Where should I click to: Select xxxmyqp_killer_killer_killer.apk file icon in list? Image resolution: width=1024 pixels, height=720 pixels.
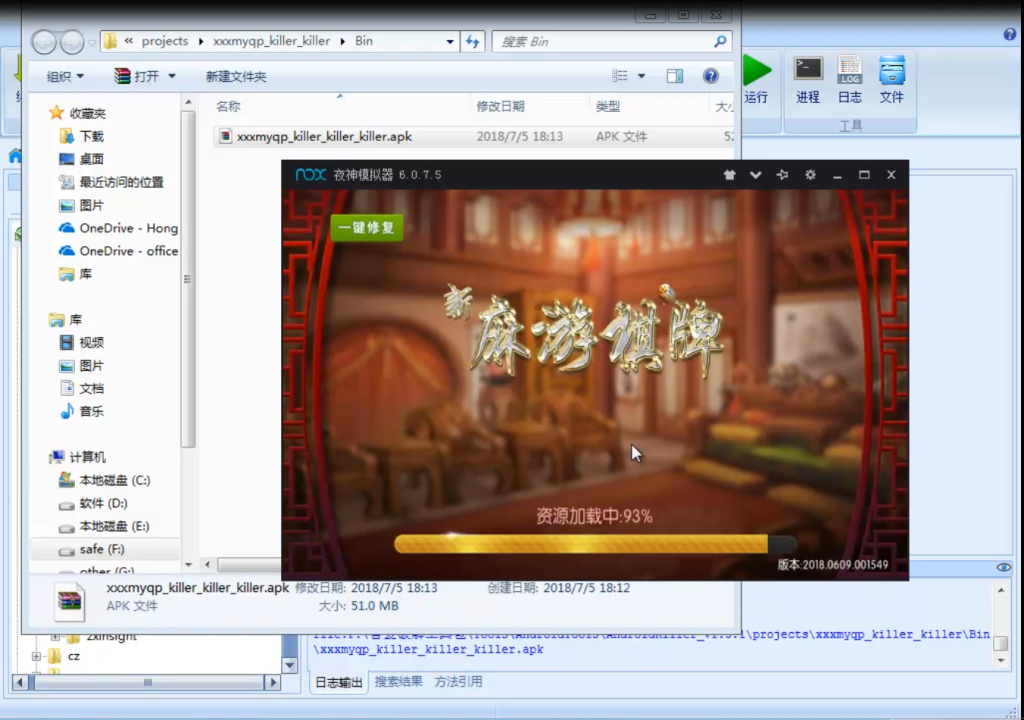point(225,136)
